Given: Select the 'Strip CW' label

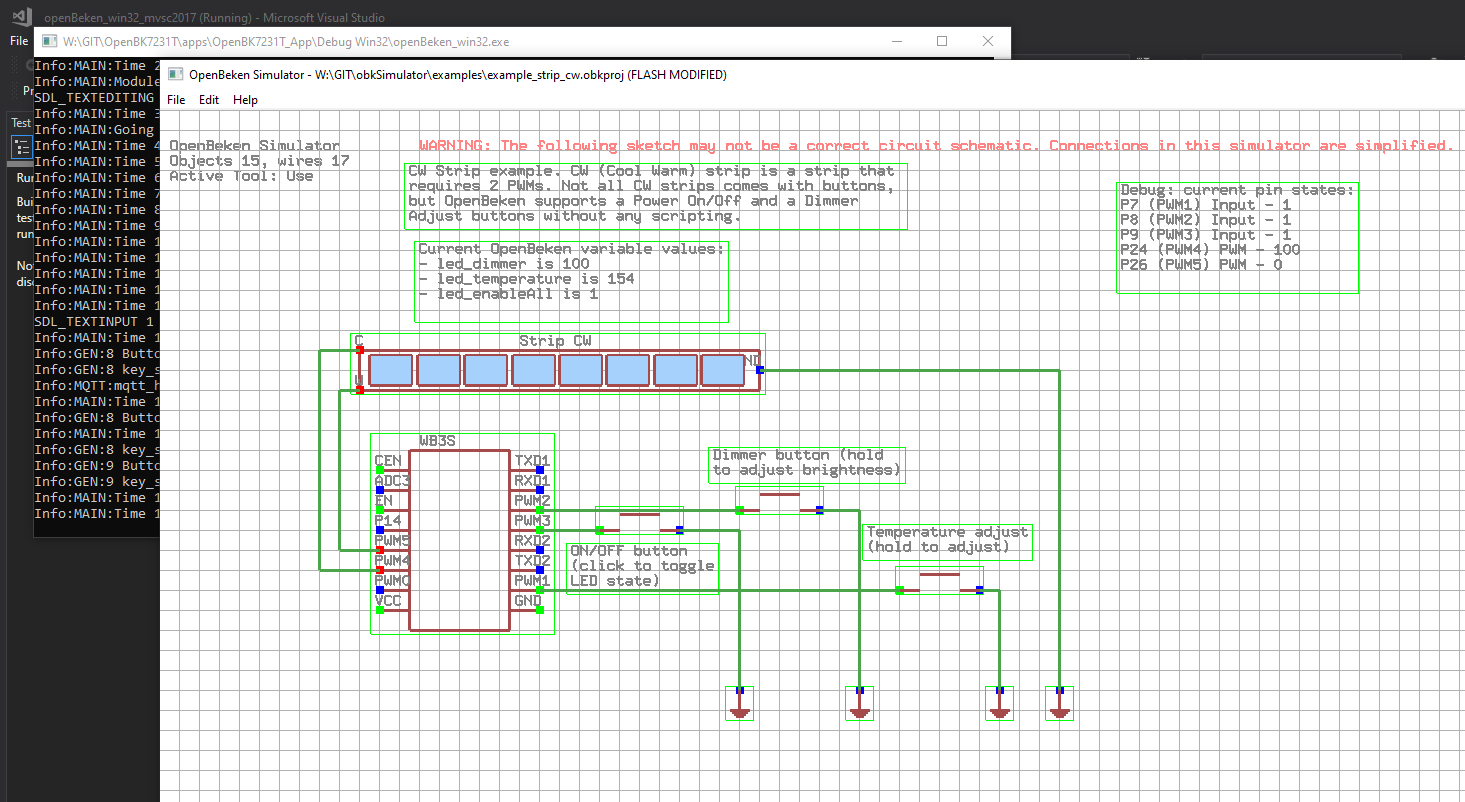Looking at the screenshot, I should 555,341.
